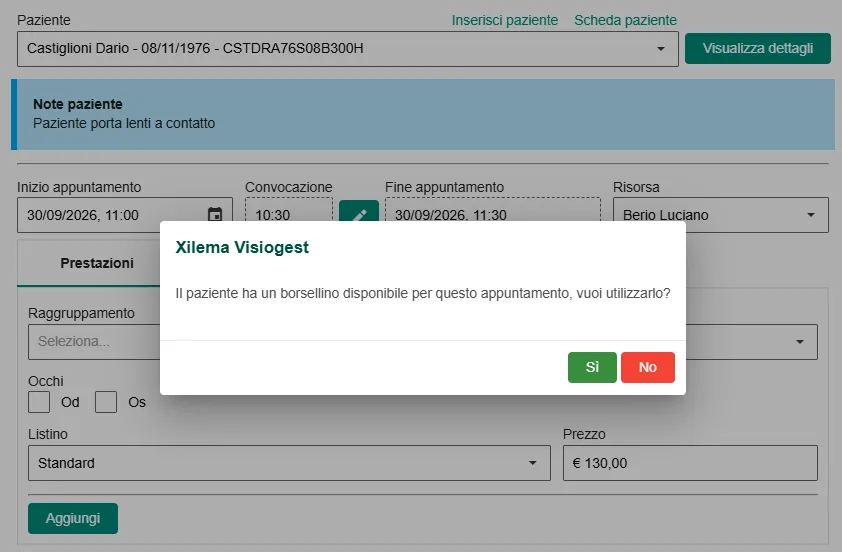Check the Os eye checkbox
Viewport: 842px width, 552px height.
tap(106, 402)
